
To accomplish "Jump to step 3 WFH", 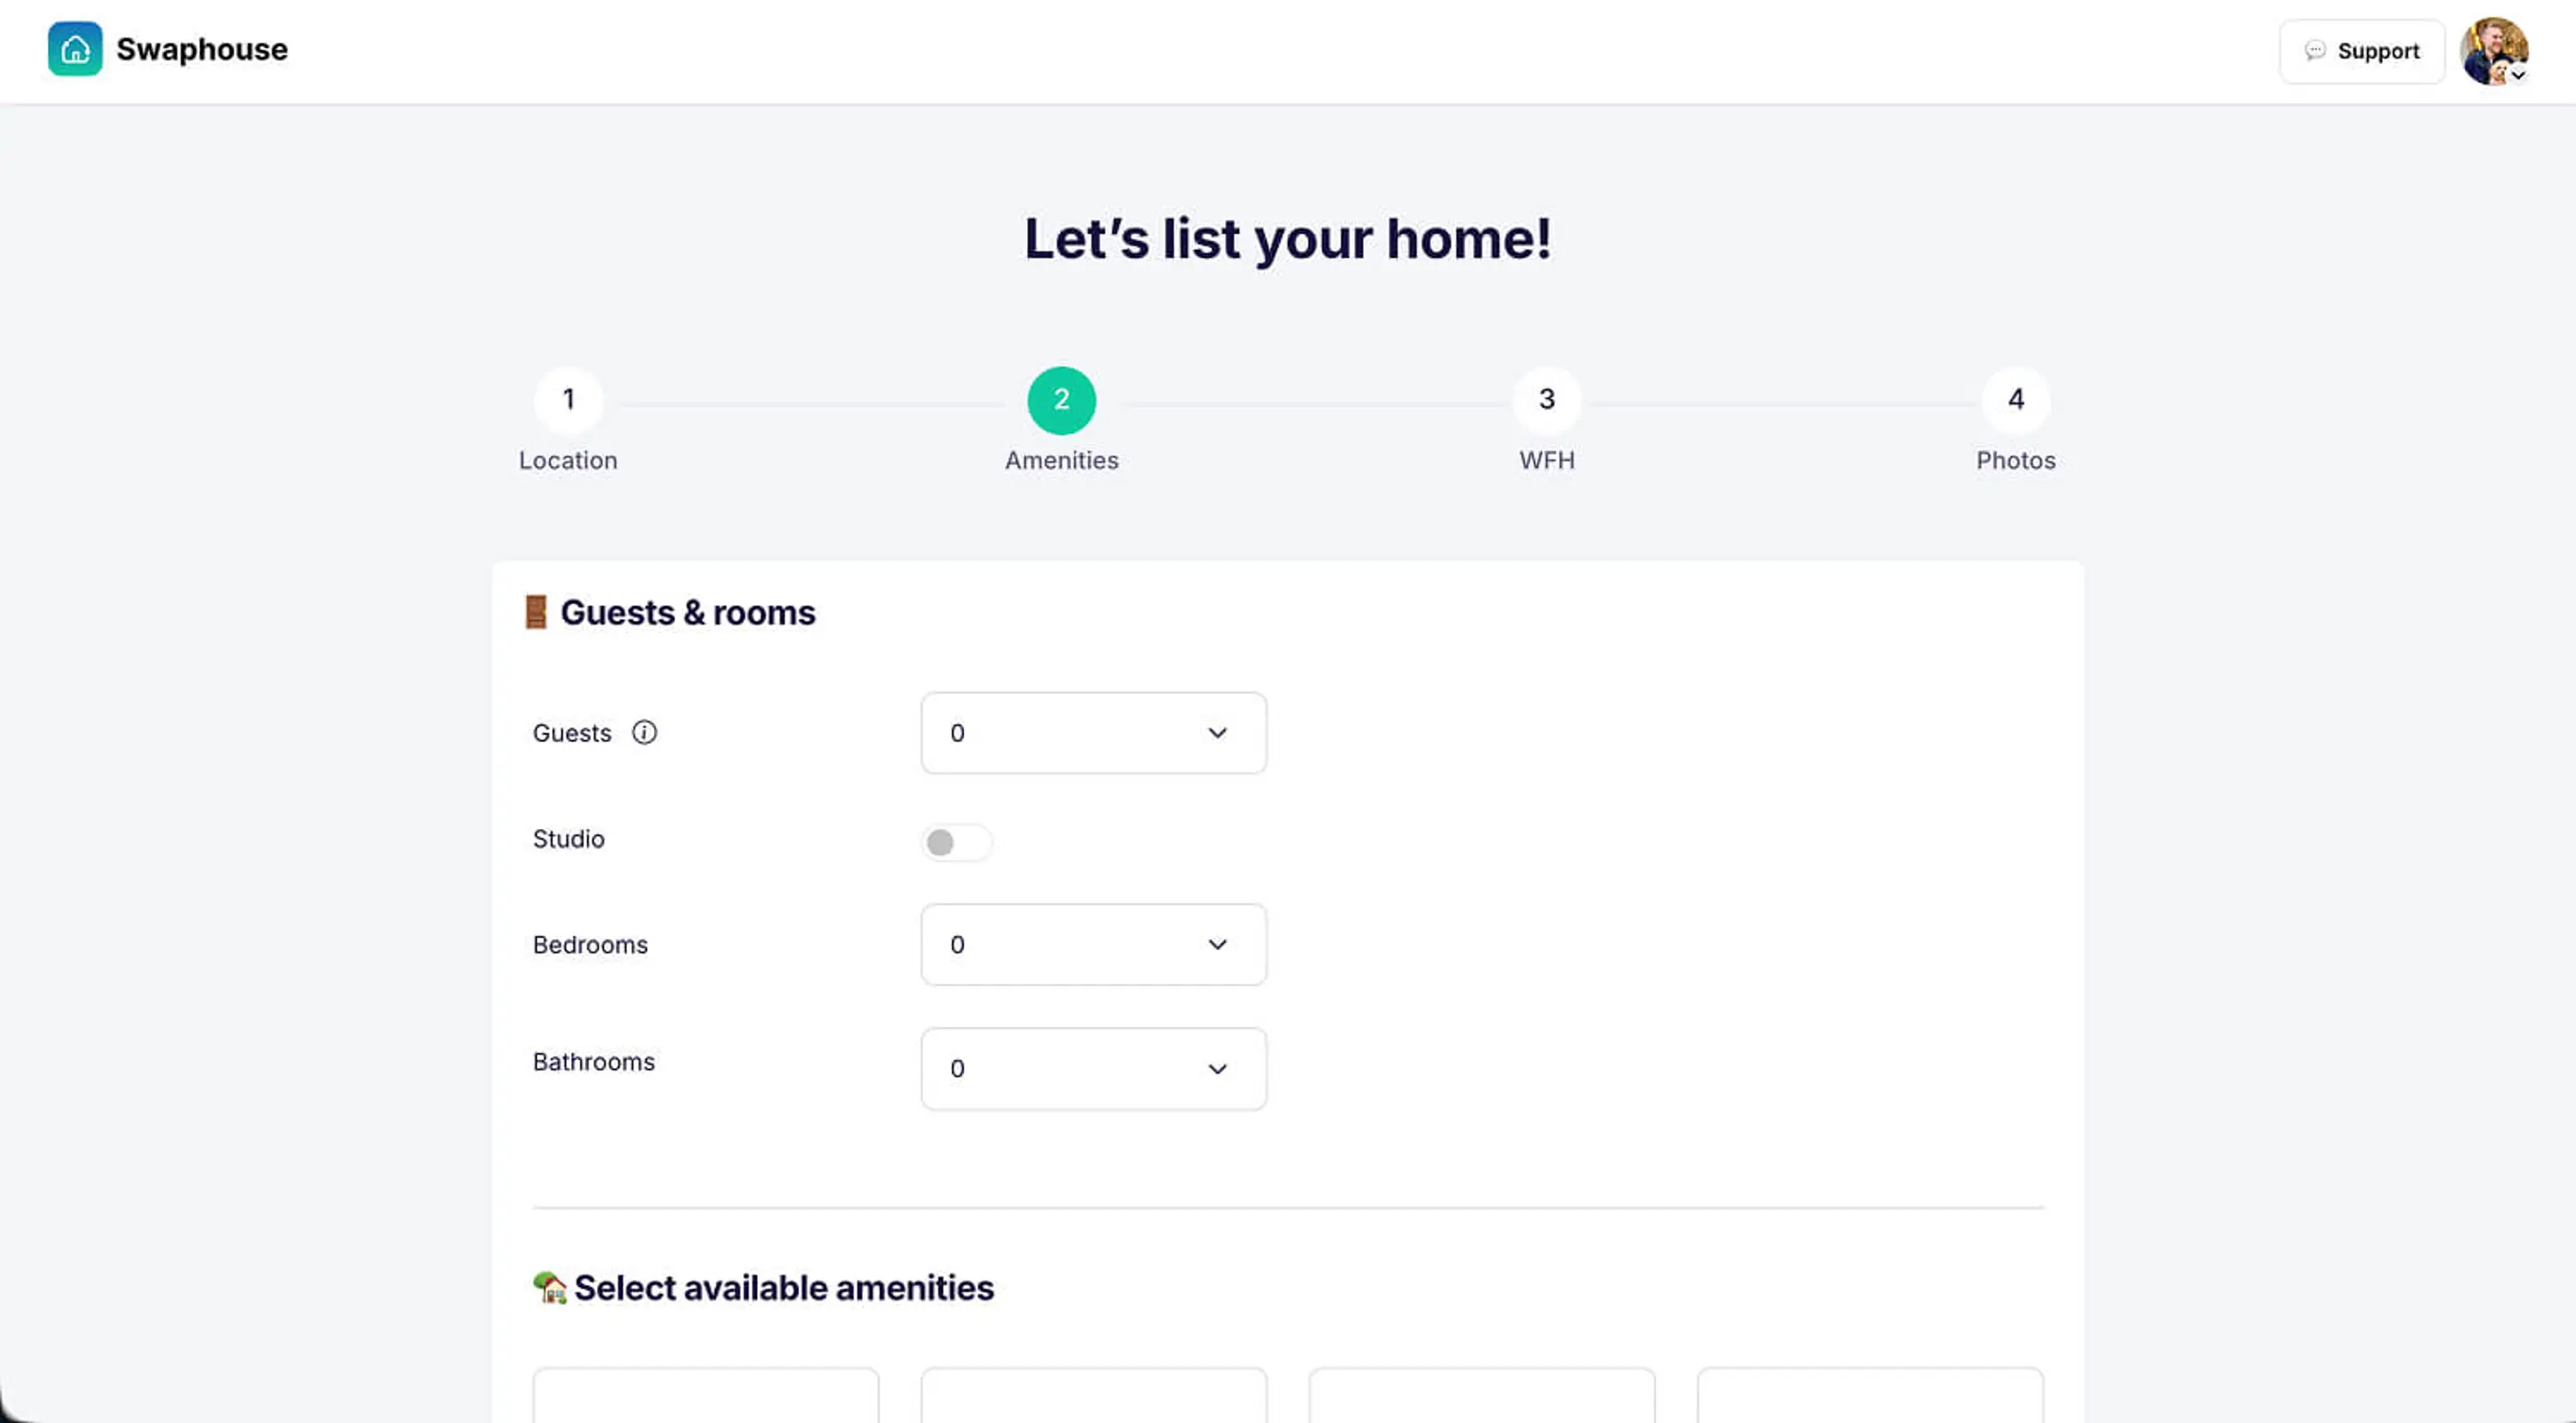I will (1546, 401).
